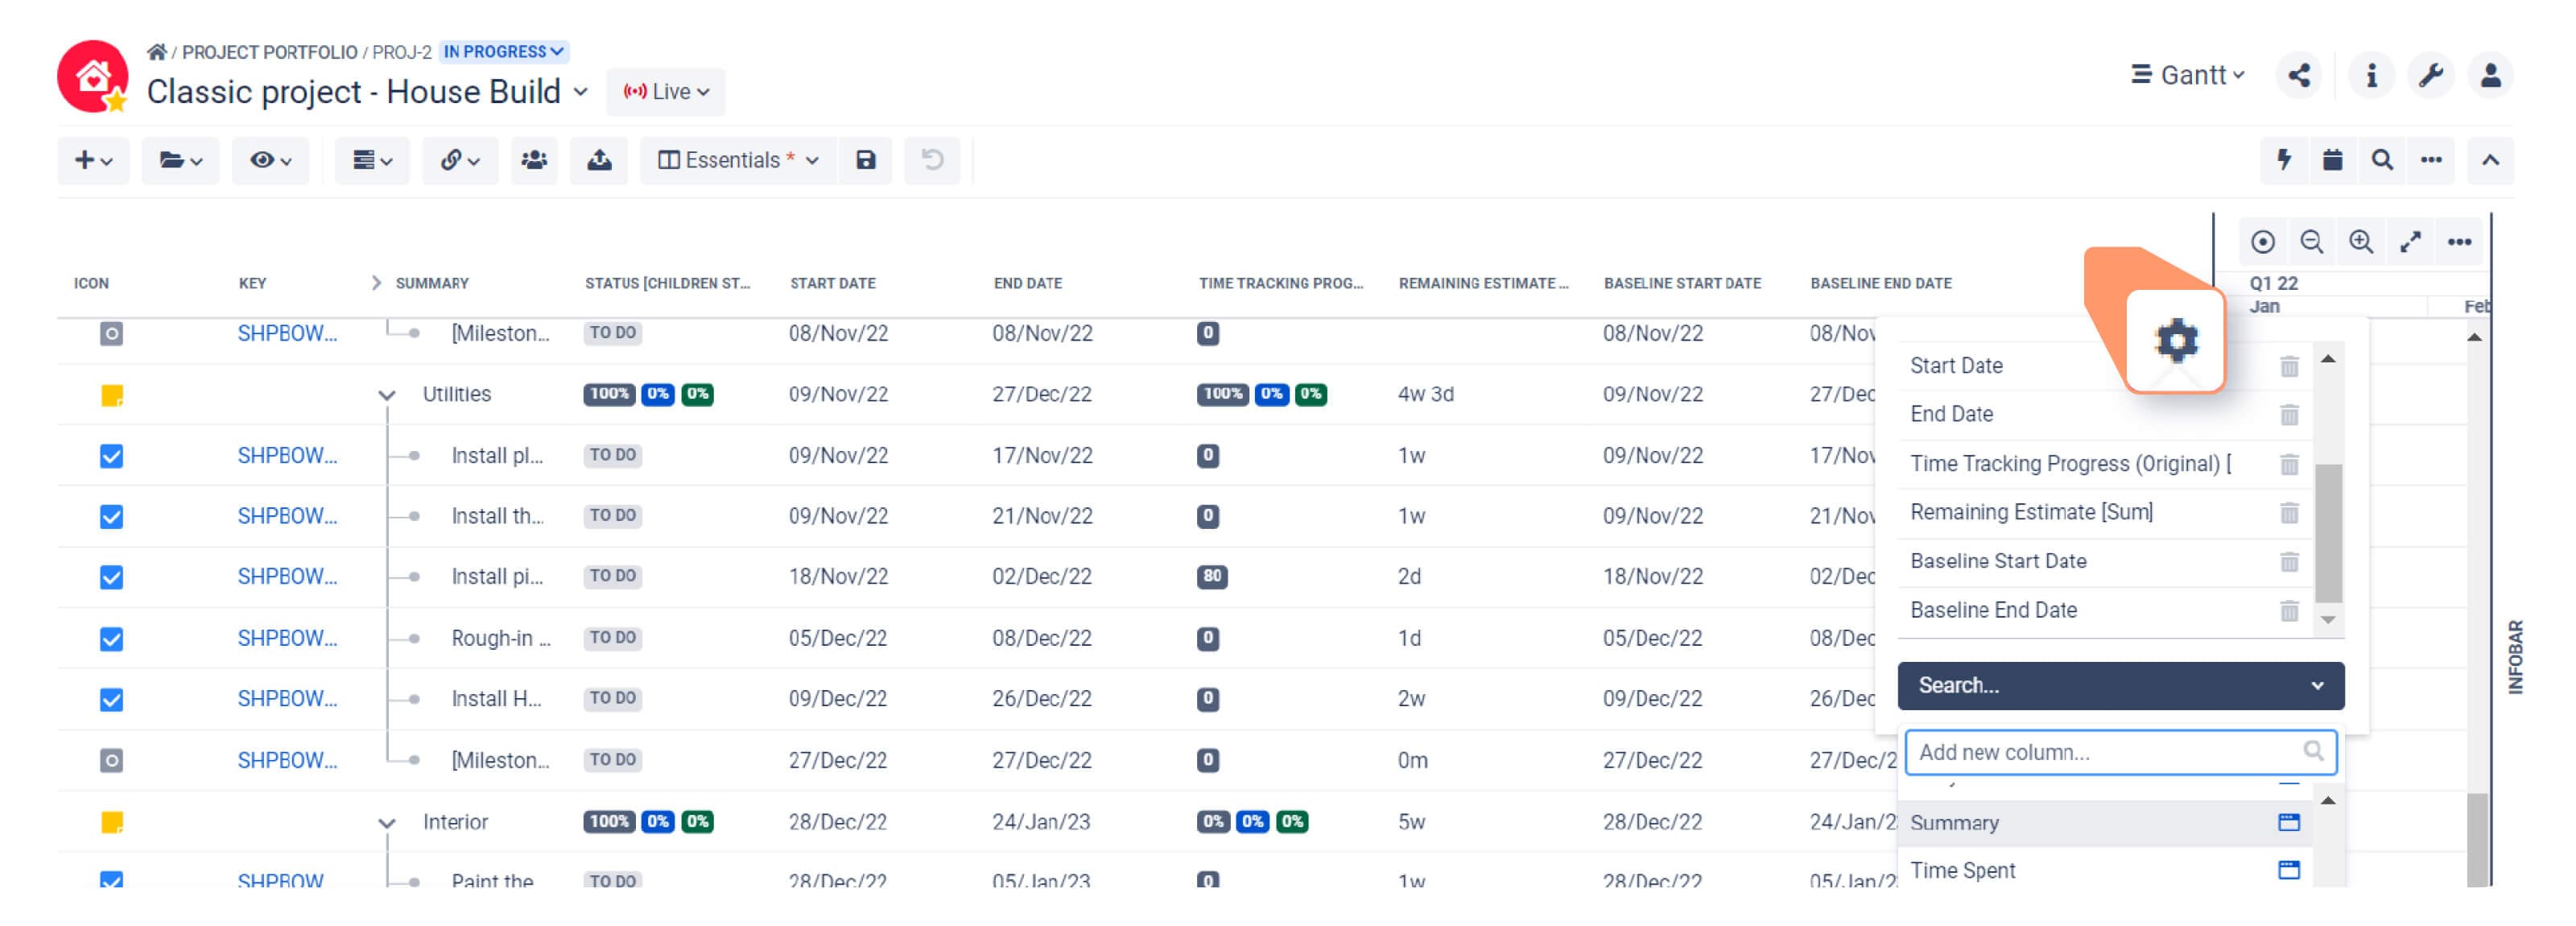Viewport: 2576px width, 926px height.
Task: Open the share icon in header
Action: point(2299,75)
